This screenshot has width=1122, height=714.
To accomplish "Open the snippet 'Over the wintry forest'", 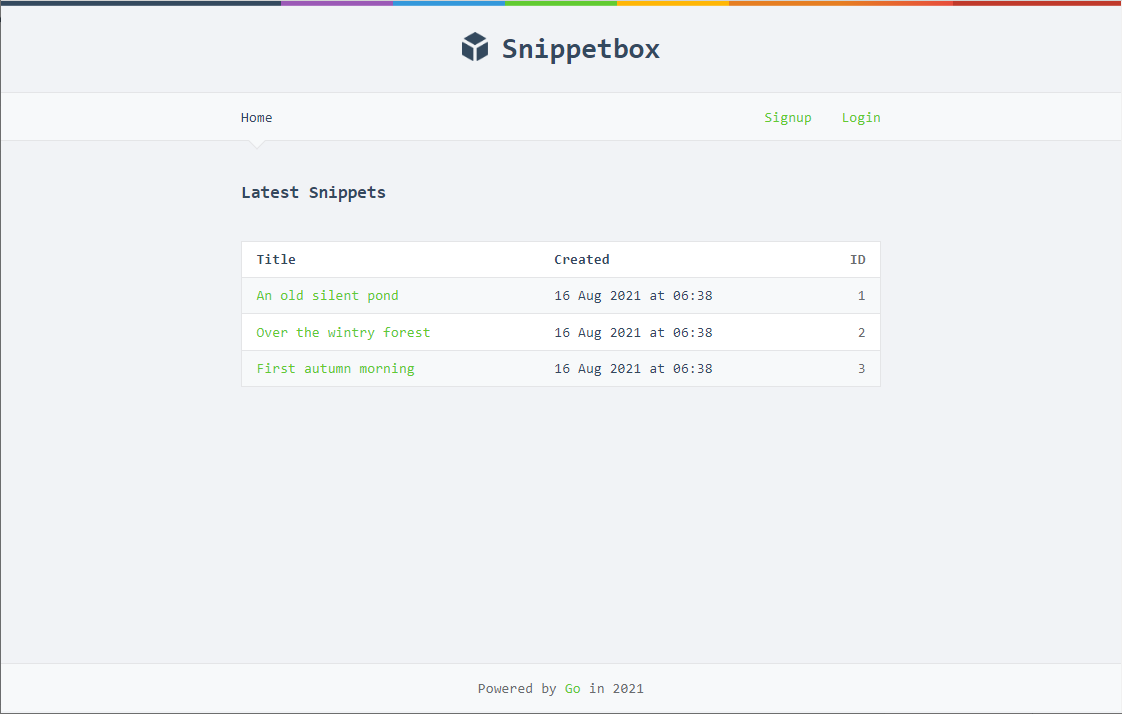I will tap(343, 332).
